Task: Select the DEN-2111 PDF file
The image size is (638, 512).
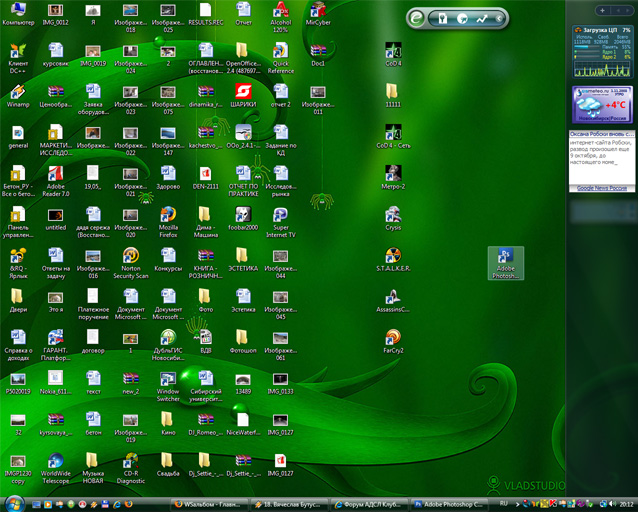Action: [205, 178]
